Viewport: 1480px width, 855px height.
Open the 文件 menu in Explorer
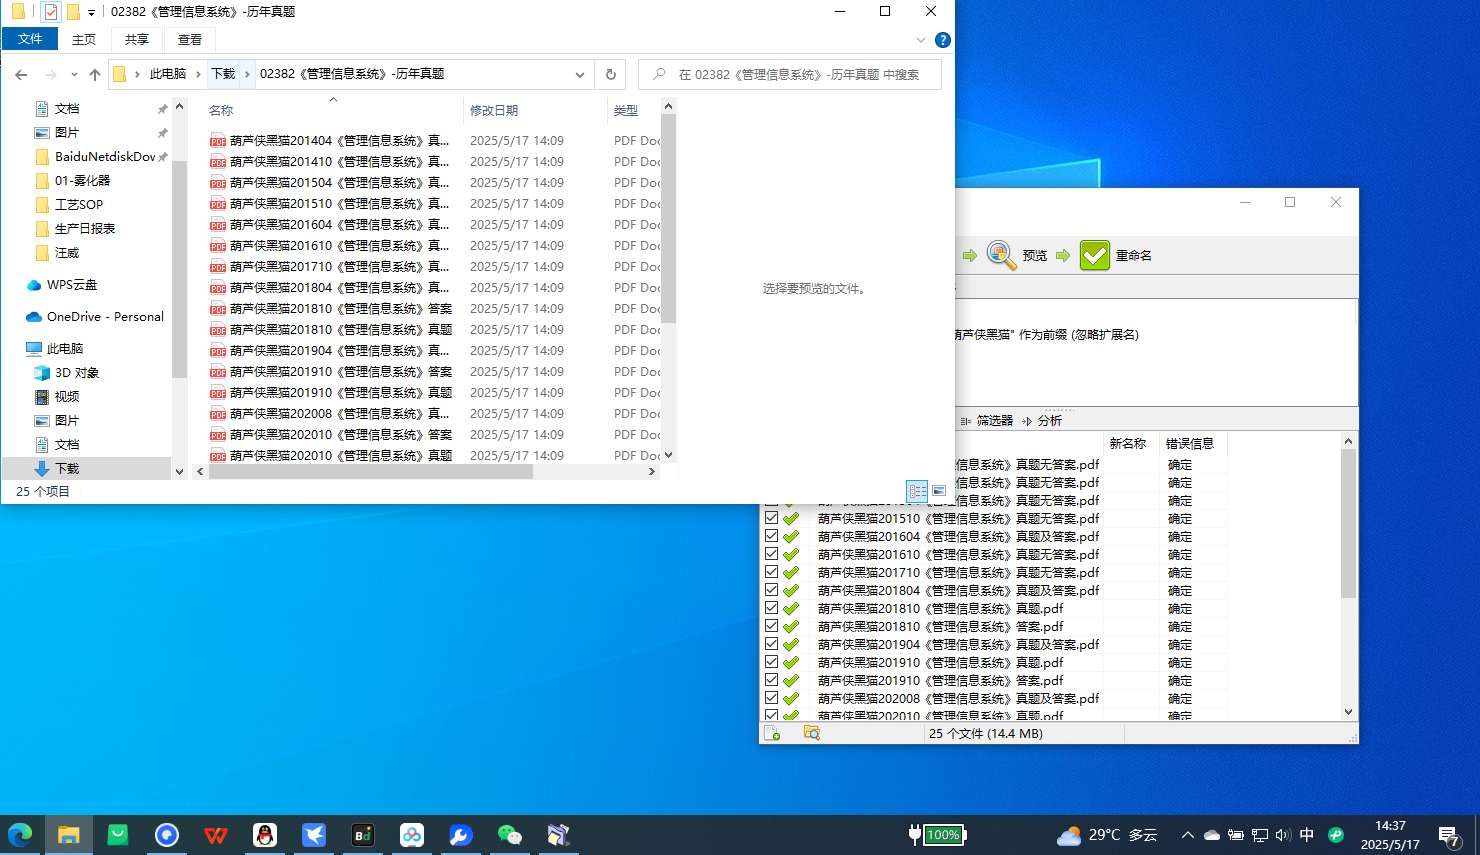(x=30, y=39)
